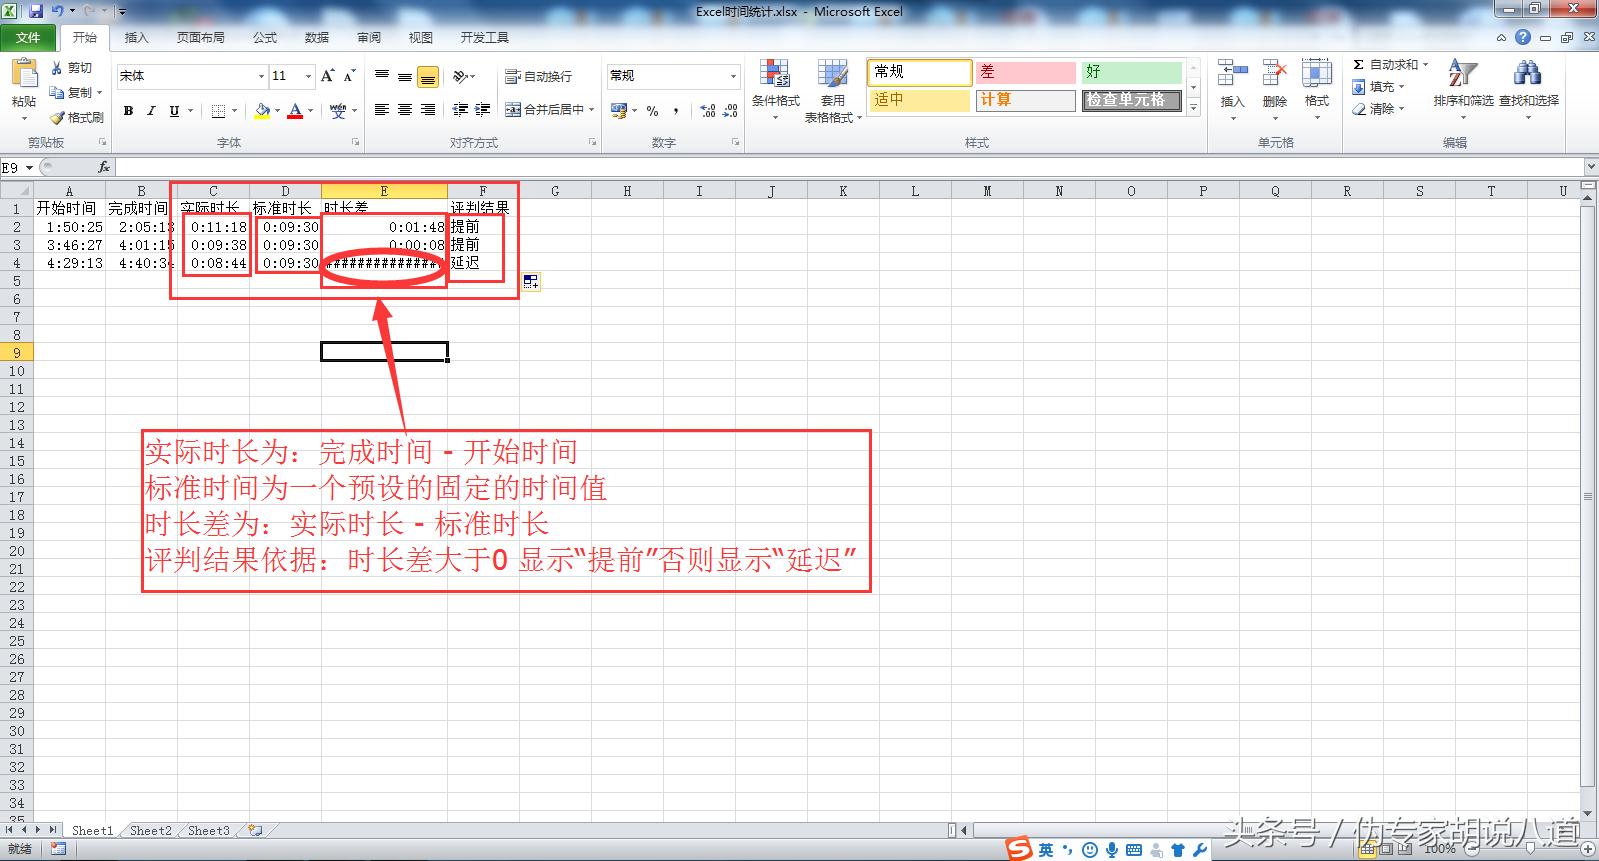
Task: Click the increase font size icon
Action: (x=327, y=76)
